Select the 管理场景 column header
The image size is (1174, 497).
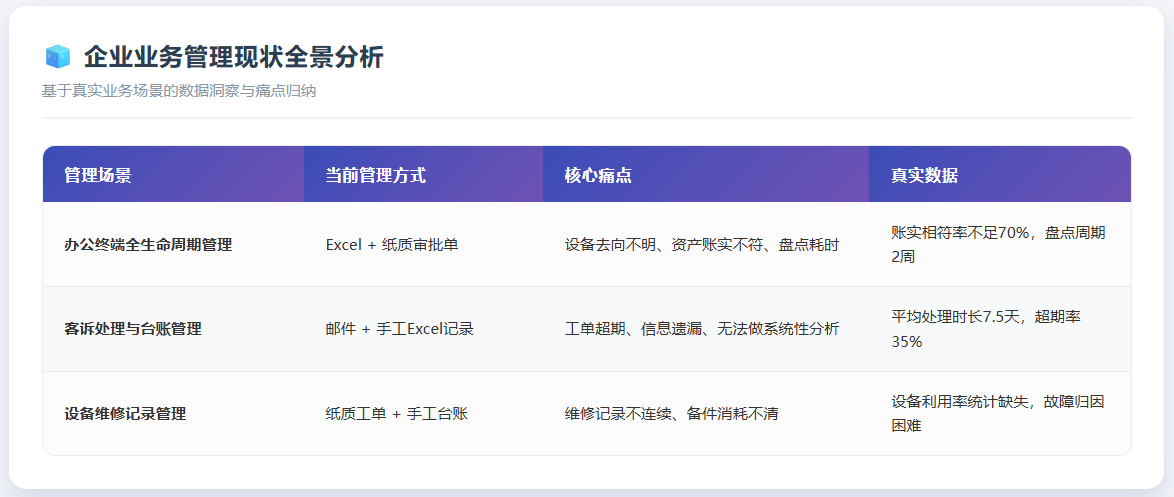(174, 175)
